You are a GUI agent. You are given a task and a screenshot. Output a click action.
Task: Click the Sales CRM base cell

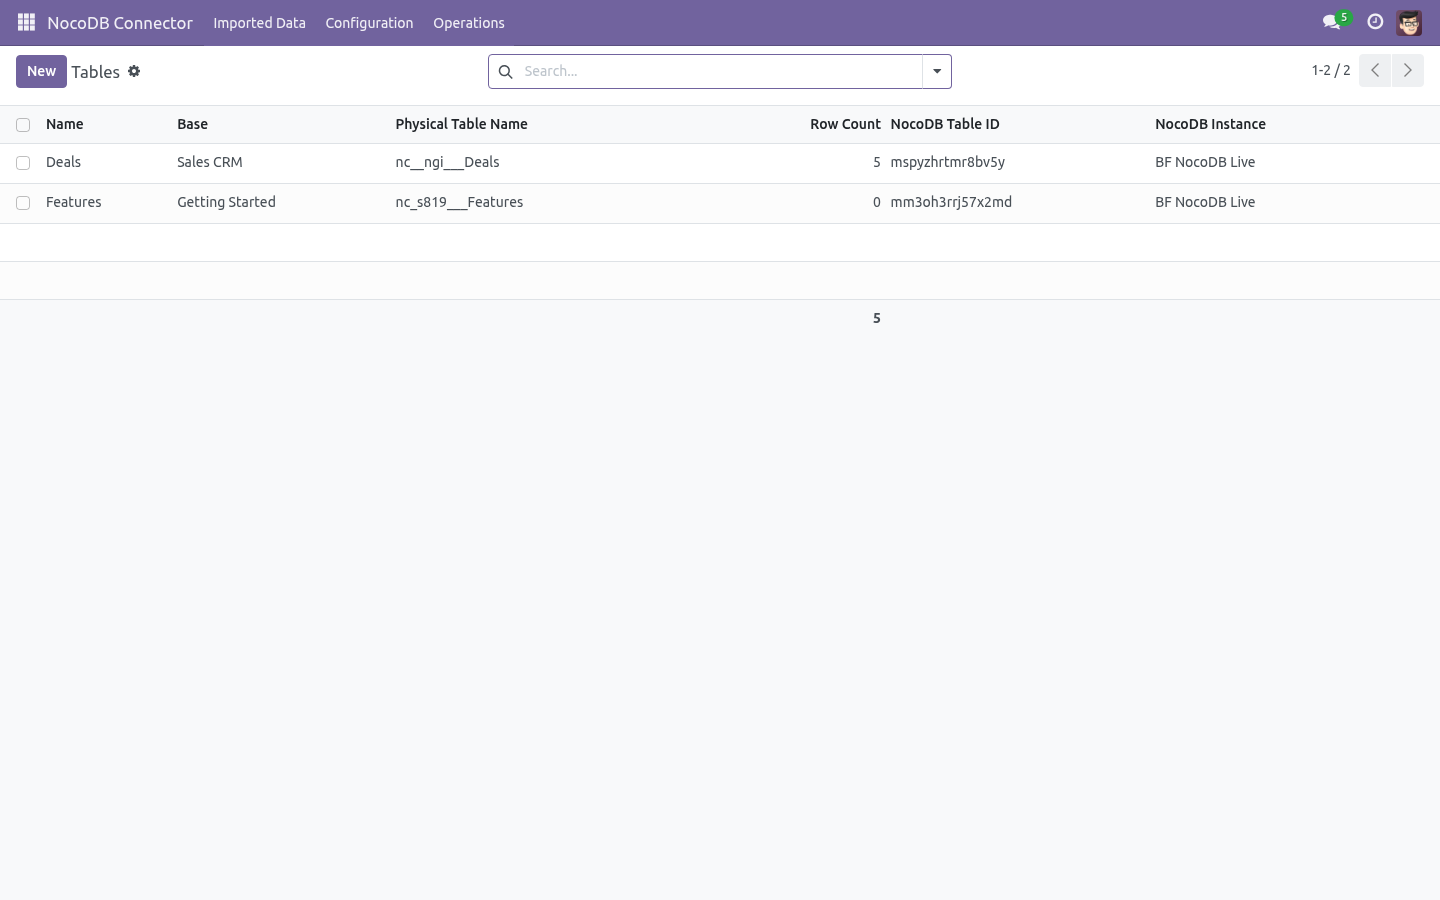pyautogui.click(x=210, y=162)
